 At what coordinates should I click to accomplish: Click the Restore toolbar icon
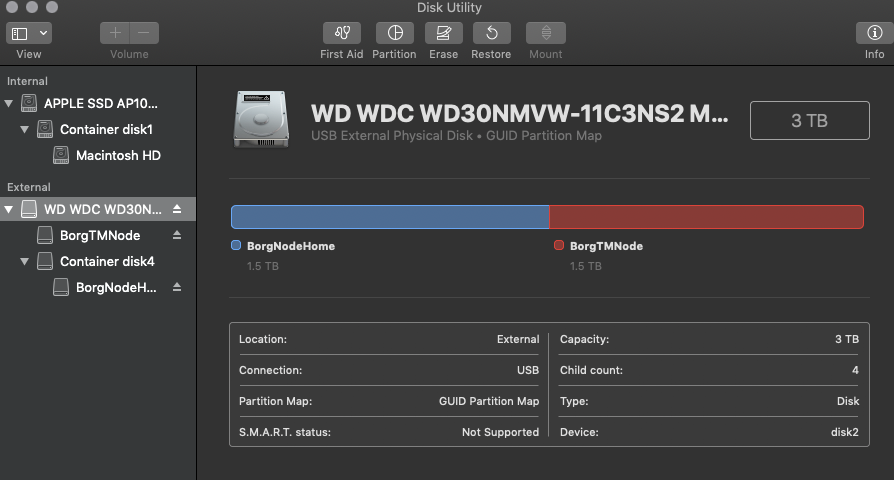point(491,33)
